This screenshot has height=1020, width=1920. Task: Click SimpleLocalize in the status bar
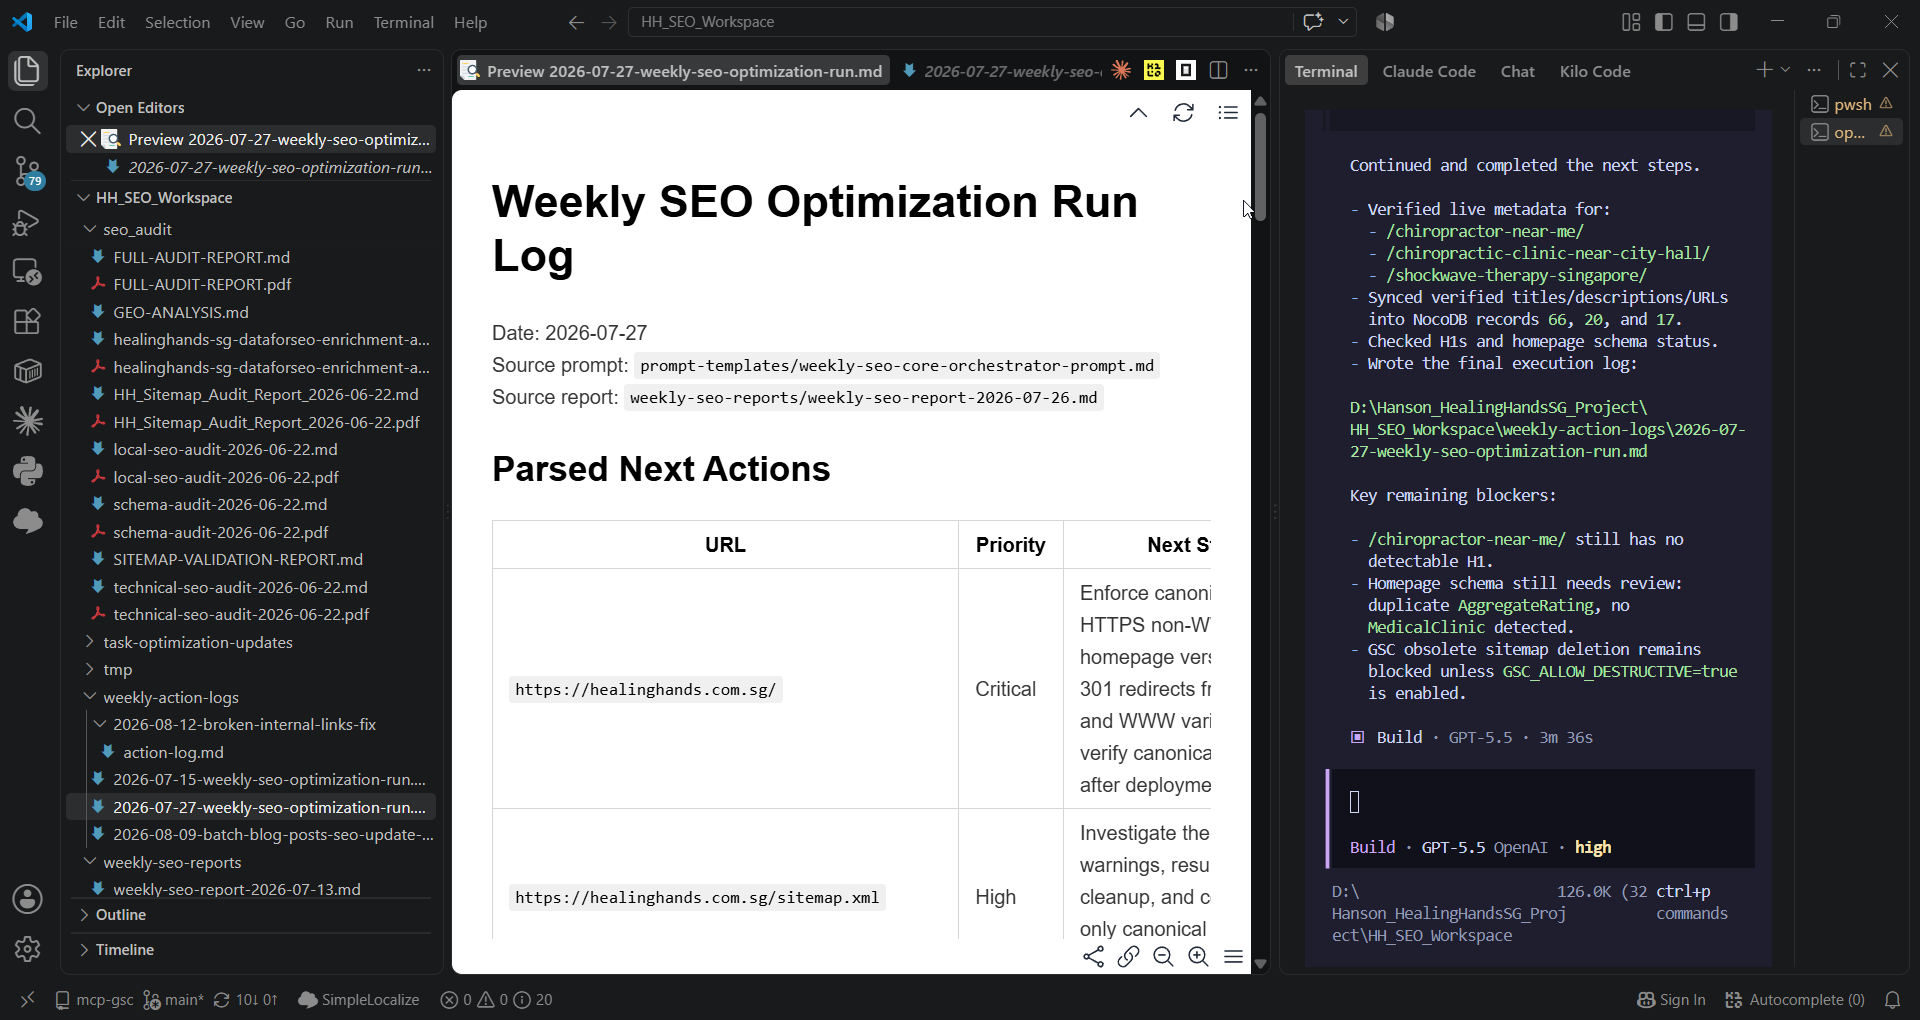pos(358,999)
